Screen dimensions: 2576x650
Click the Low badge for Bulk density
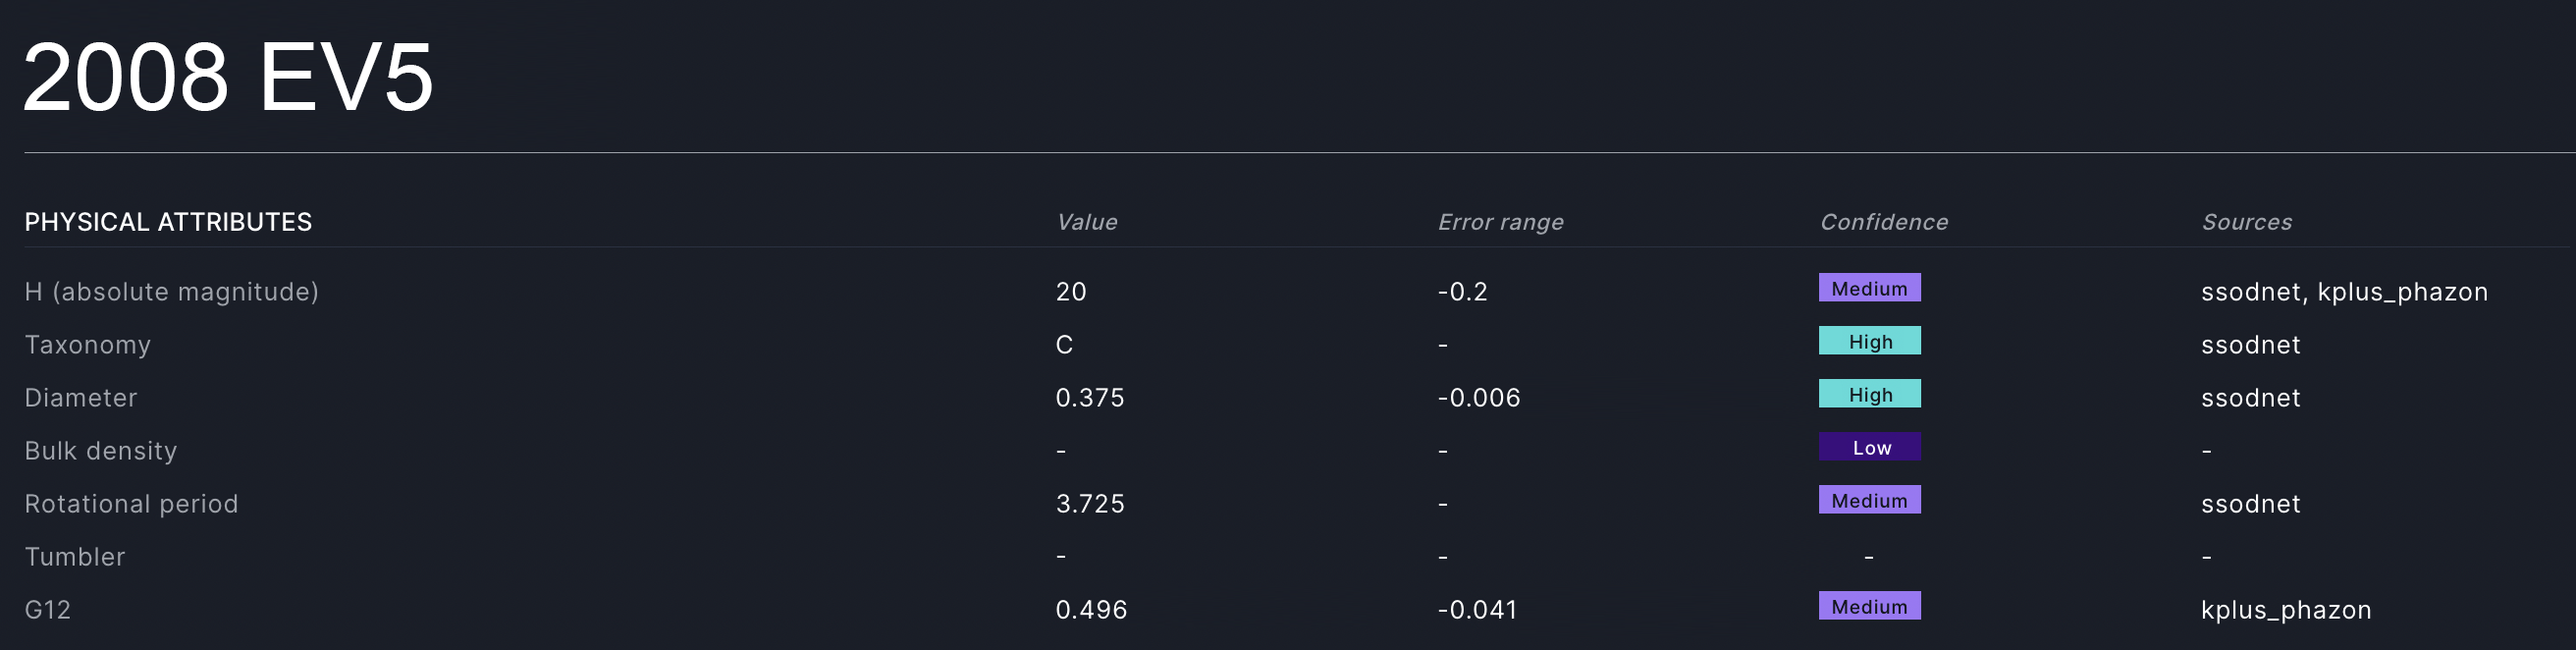1869,448
